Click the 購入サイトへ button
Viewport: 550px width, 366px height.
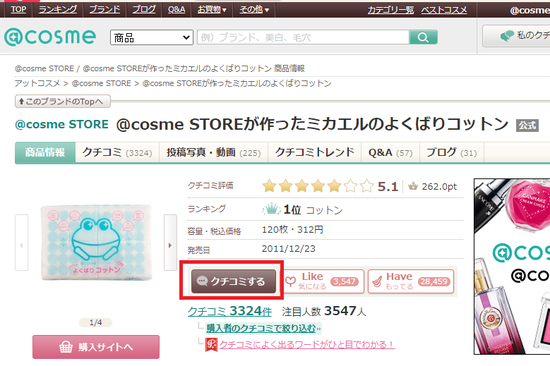[96, 347]
